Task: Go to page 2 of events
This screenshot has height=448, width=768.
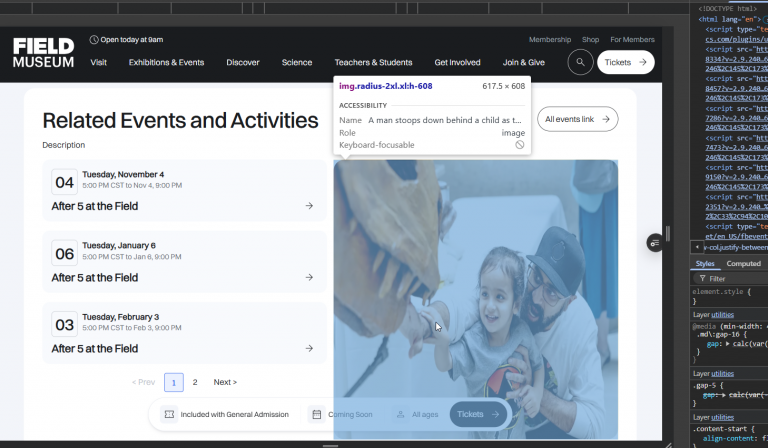Action: [195, 382]
